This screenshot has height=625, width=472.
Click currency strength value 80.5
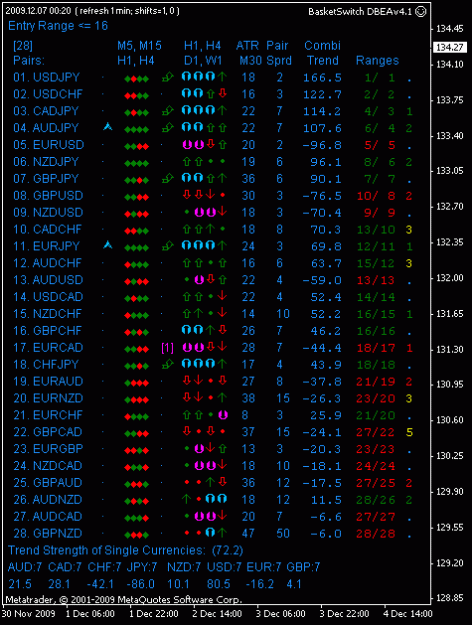tap(218, 584)
